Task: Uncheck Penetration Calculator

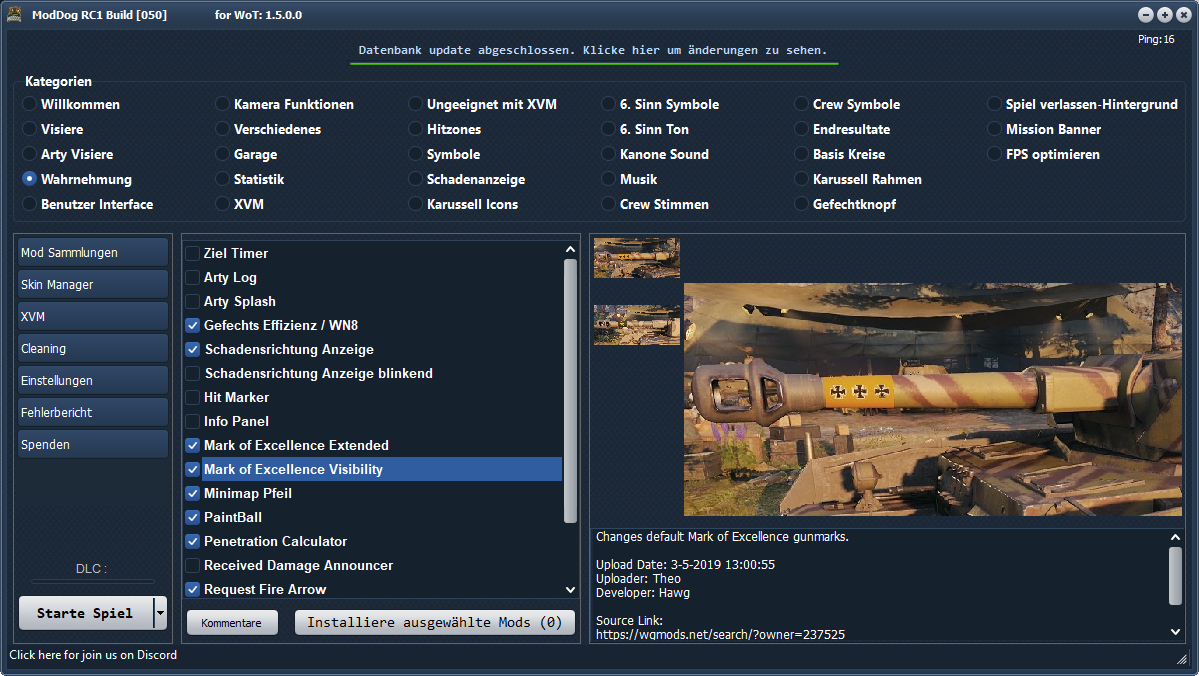Action: click(x=193, y=541)
